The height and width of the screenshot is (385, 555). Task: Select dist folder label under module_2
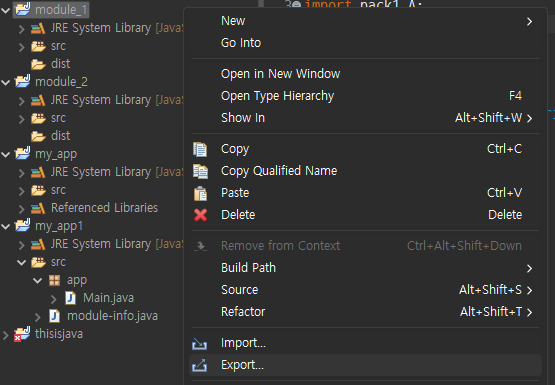[61, 136]
